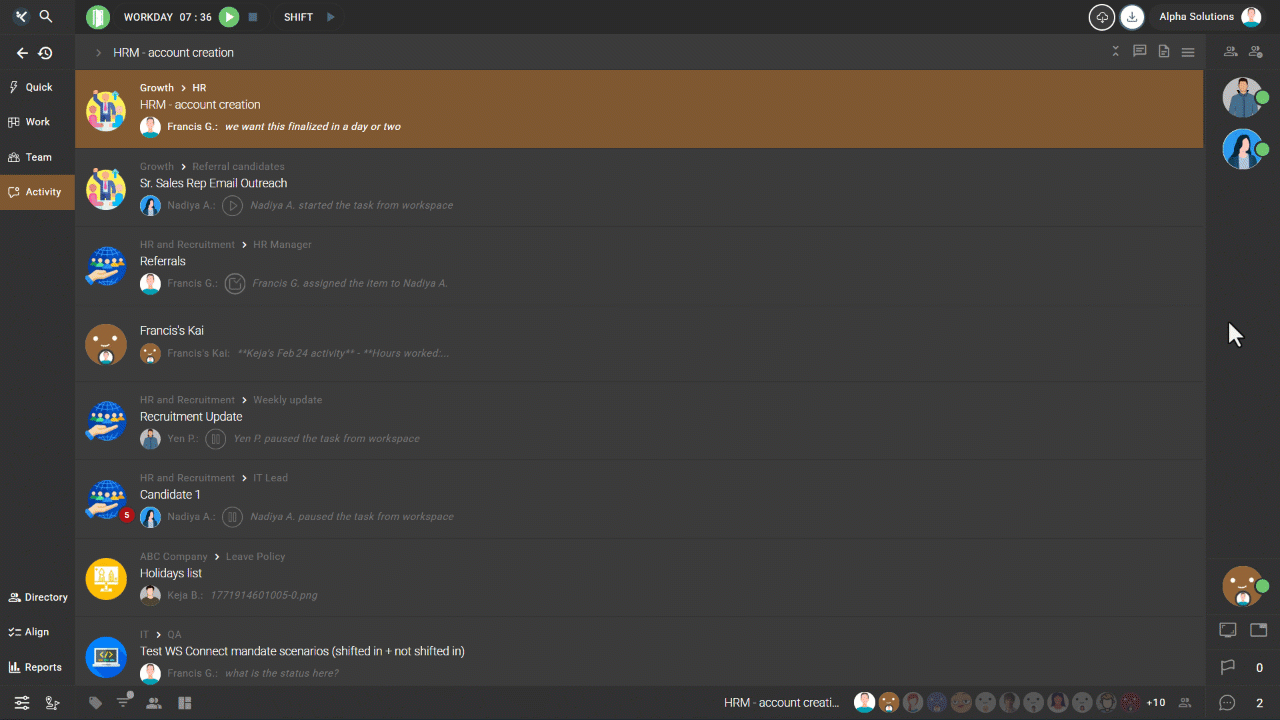Image resolution: width=1280 pixels, height=720 pixels.
Task: Start the Shift timer
Action: click(x=331, y=17)
